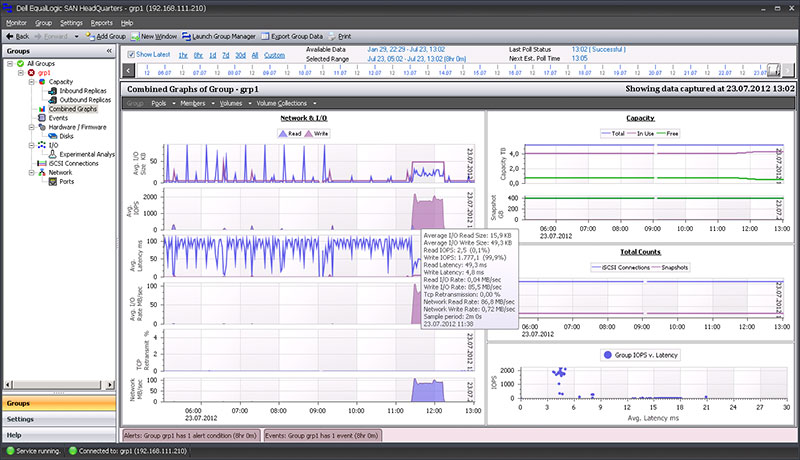The image size is (800, 460).
Task: Select the All time range link
Action: click(255, 55)
